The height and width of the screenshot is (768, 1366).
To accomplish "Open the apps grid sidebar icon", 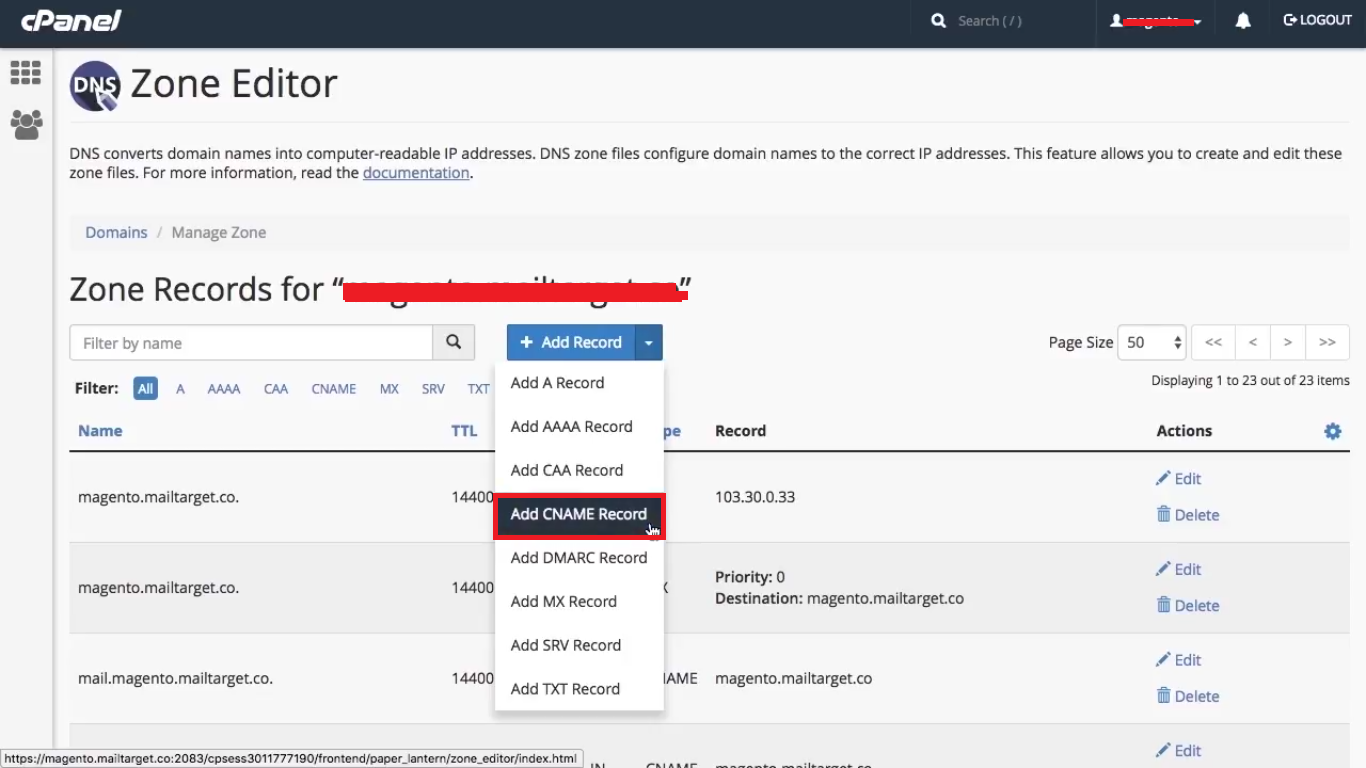I will click(25, 72).
